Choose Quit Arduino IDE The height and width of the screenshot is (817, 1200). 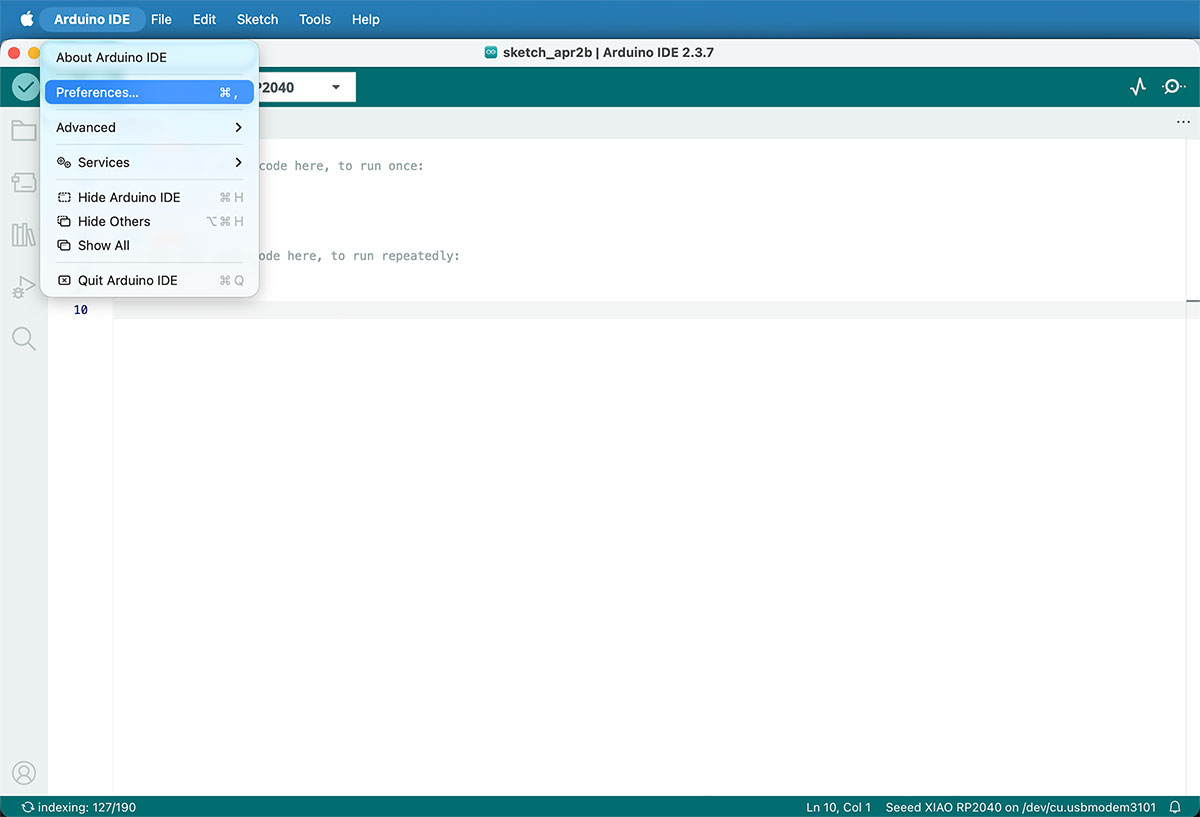click(x=149, y=280)
